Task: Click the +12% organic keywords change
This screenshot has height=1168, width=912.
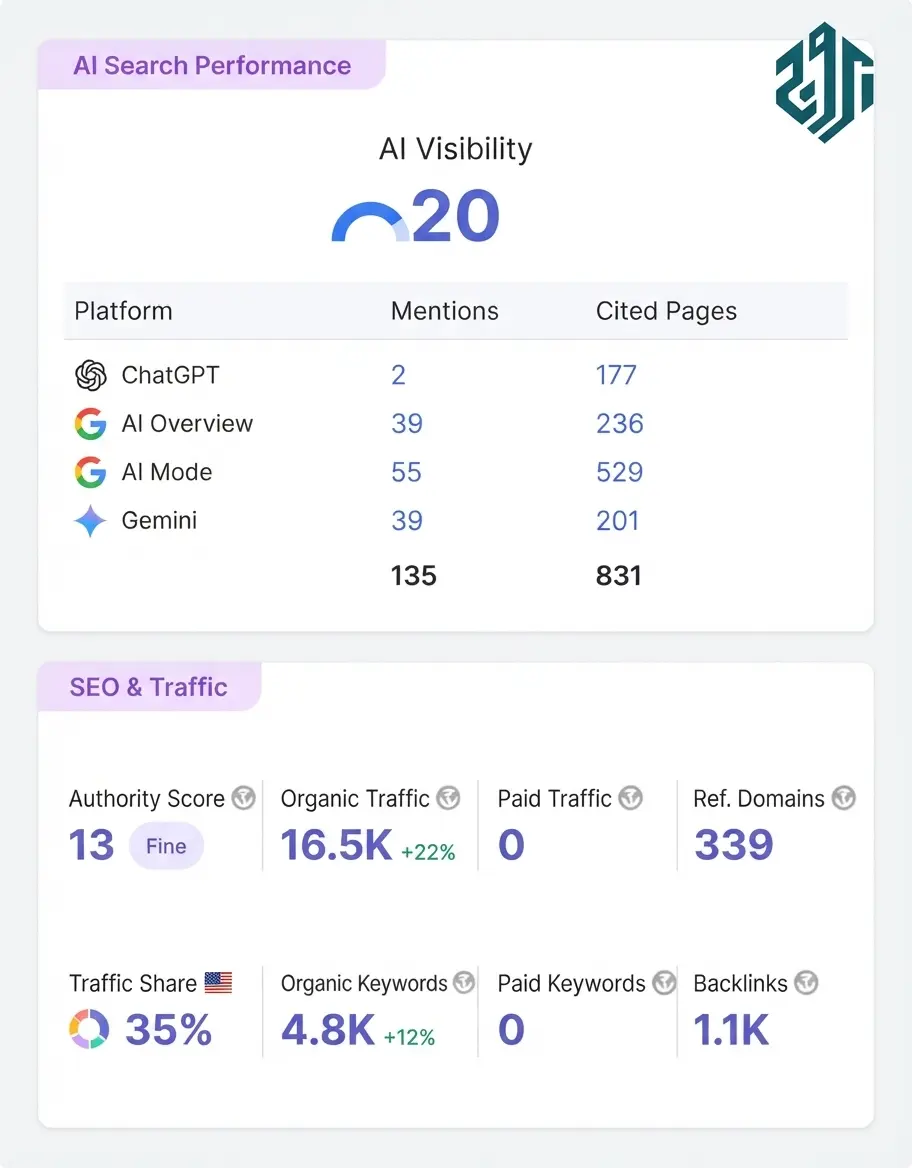Action: click(409, 1037)
